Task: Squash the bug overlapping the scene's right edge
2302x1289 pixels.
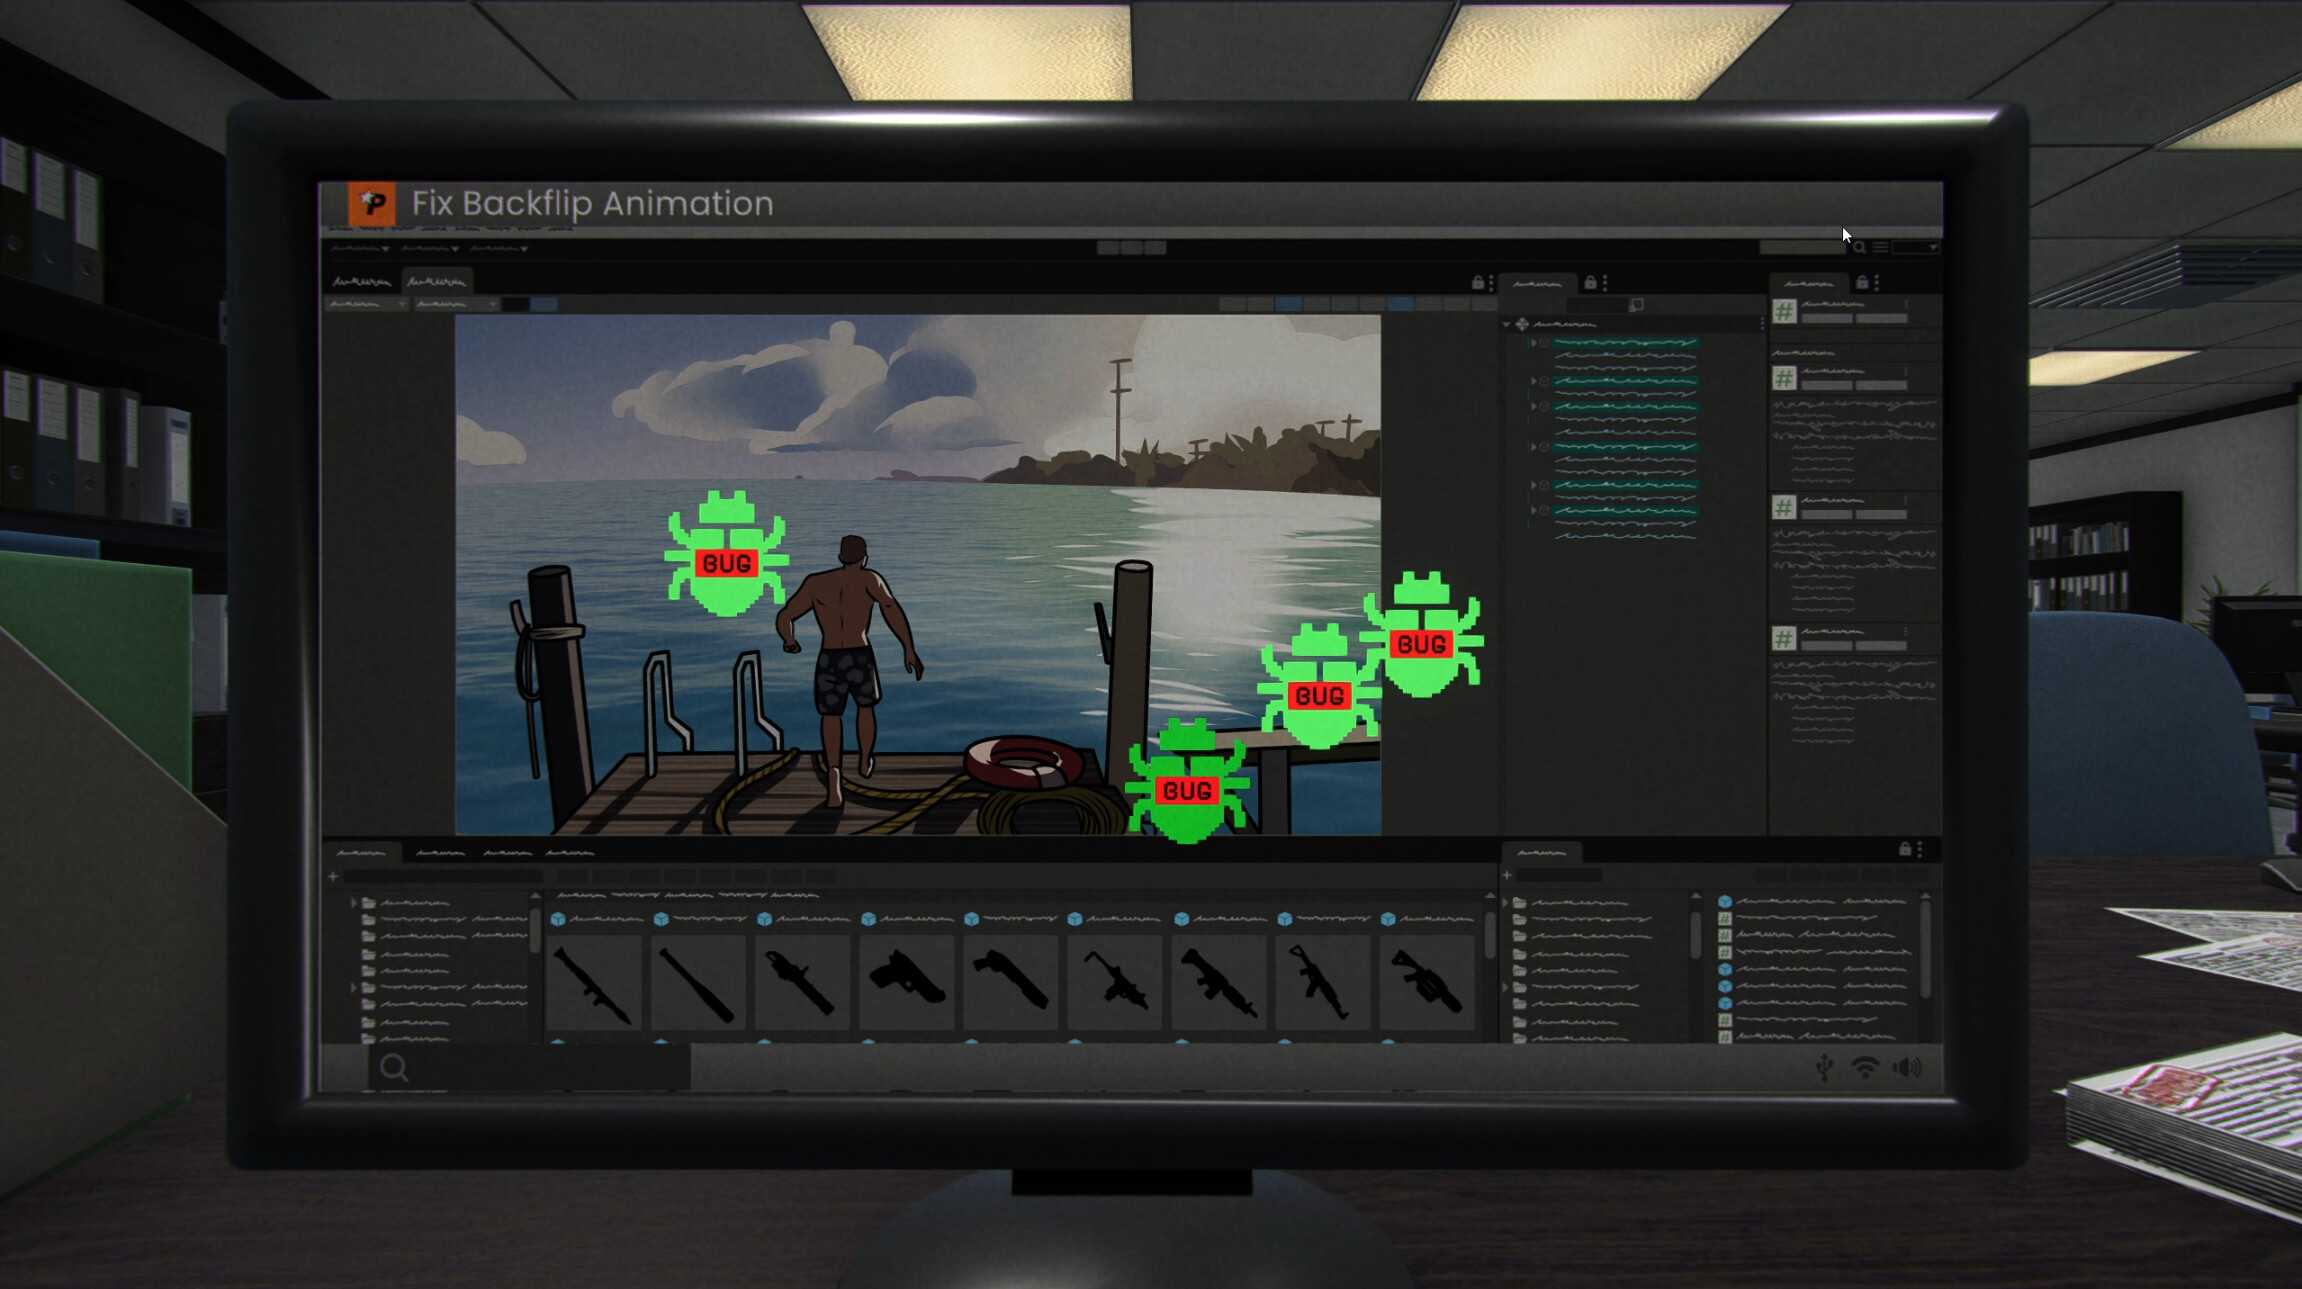Action: point(1422,634)
